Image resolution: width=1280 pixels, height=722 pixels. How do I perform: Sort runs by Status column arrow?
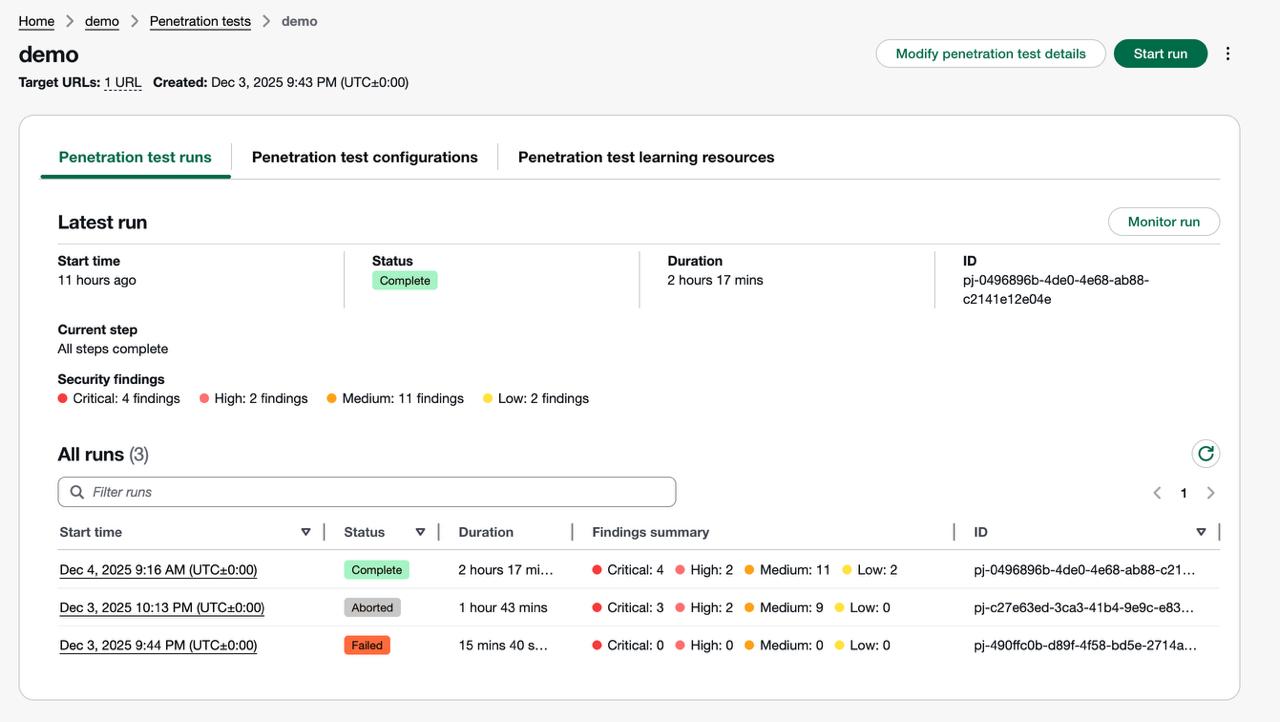coord(420,532)
